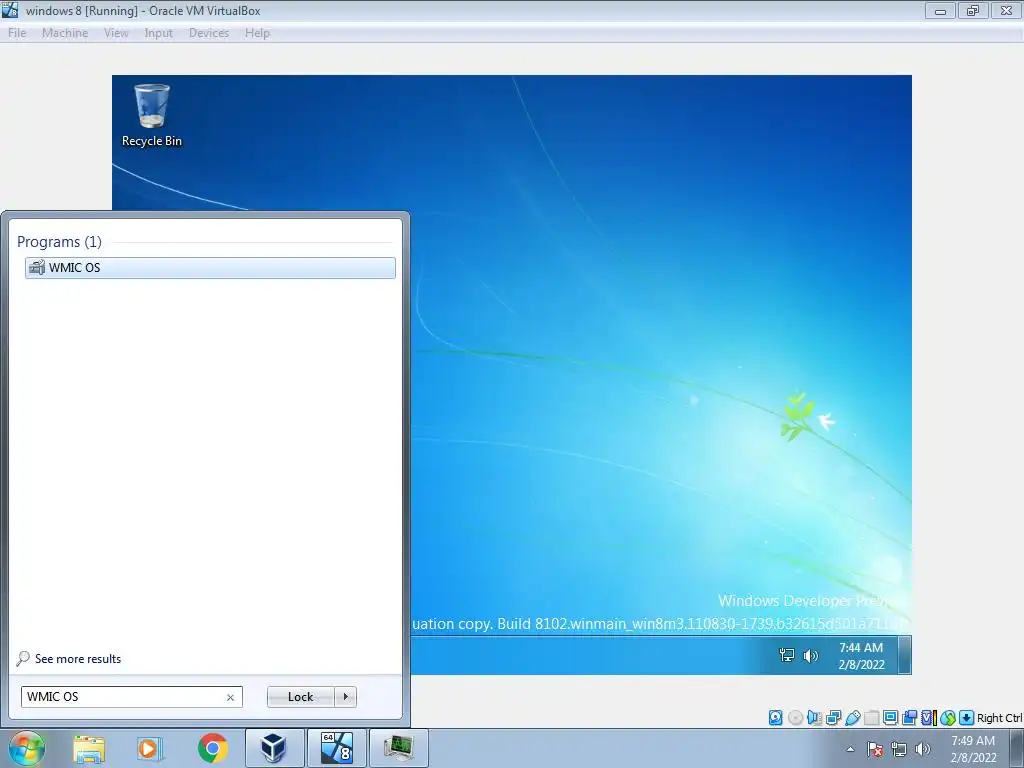
Task: Click the Programs (1) group header
Action: (x=59, y=242)
